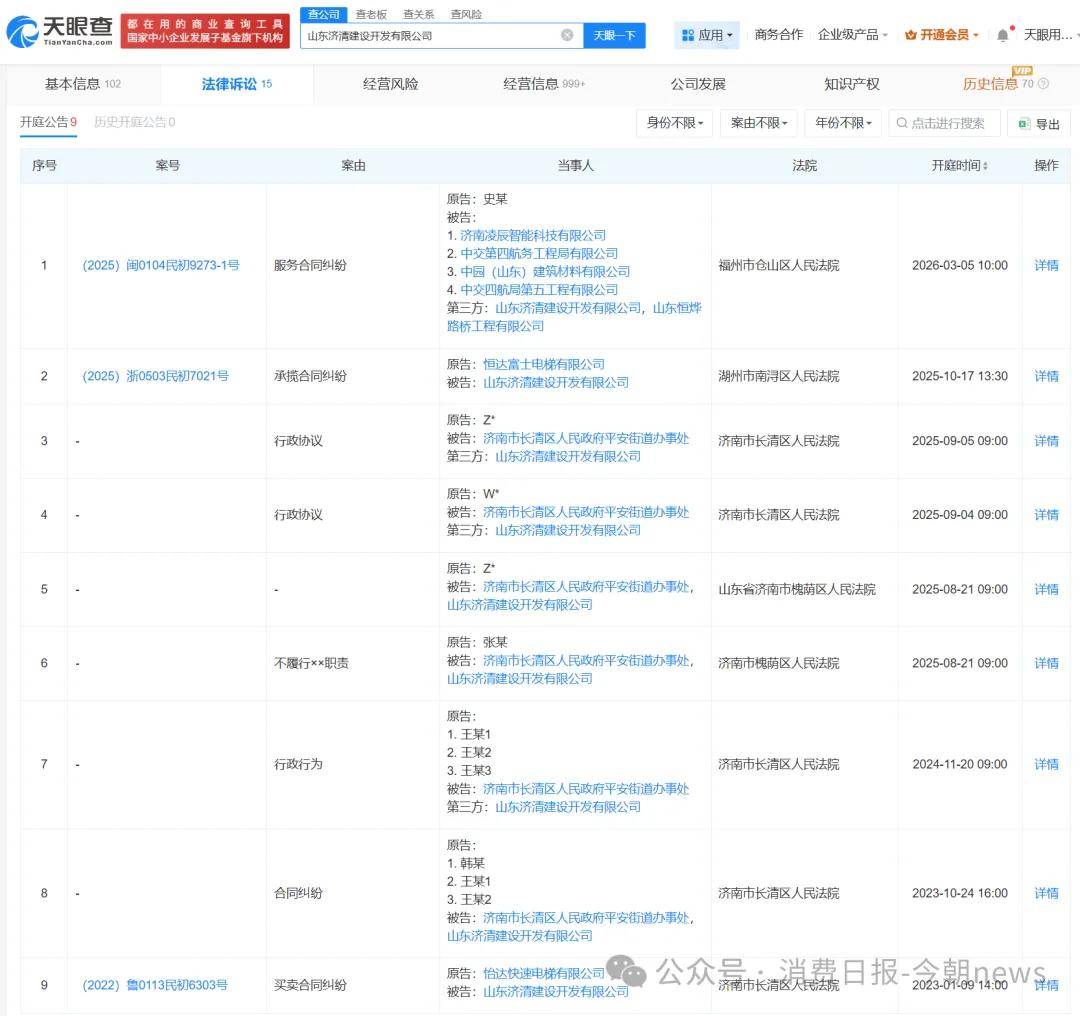Click 详情 for row 6 张某 case
This screenshot has width=1080, height=1016.
pos(1046,663)
